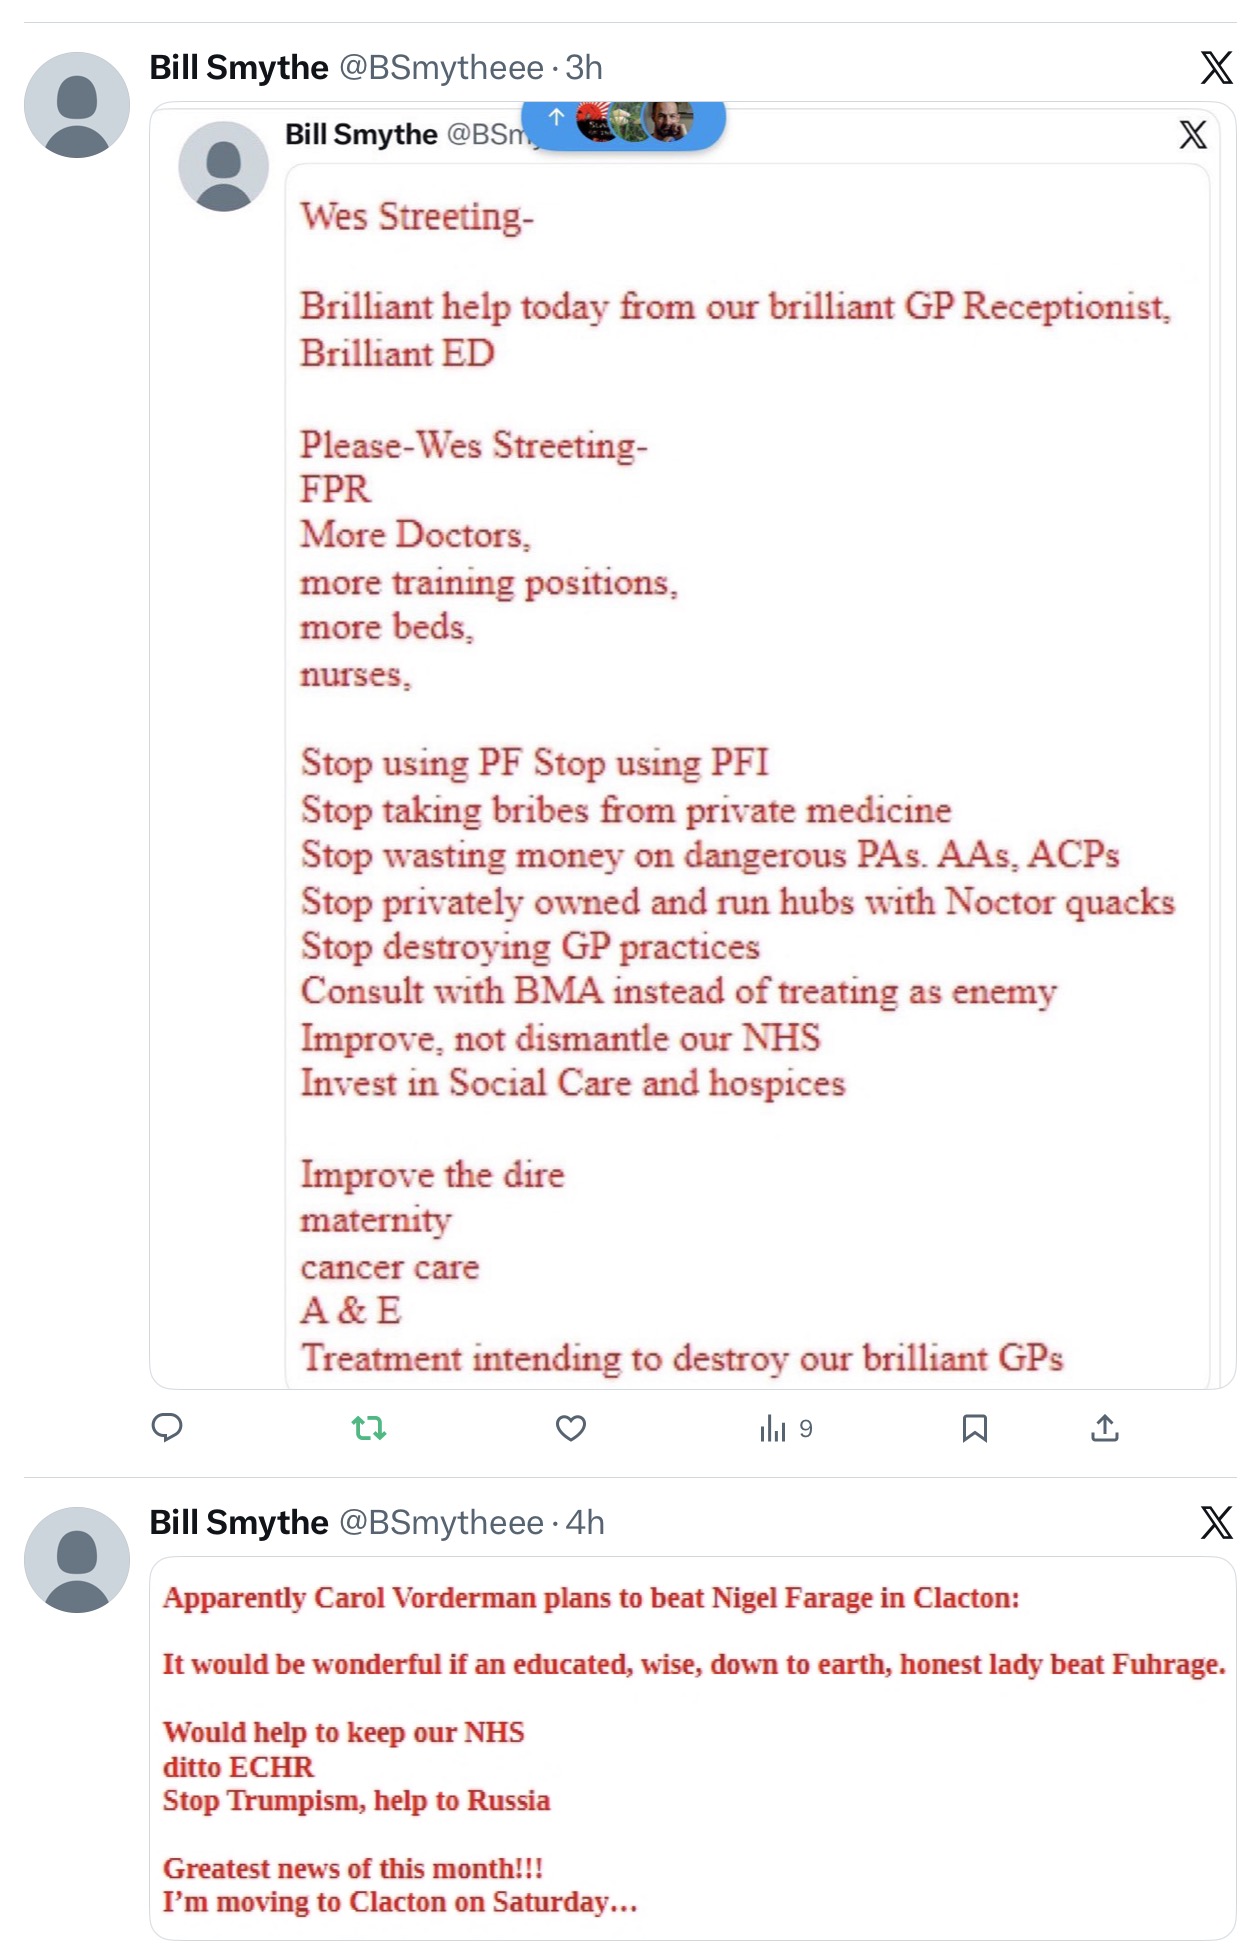The width and height of the screenshot is (1245, 1945).
Task: Open avatar in quoted post
Action: click(223, 166)
